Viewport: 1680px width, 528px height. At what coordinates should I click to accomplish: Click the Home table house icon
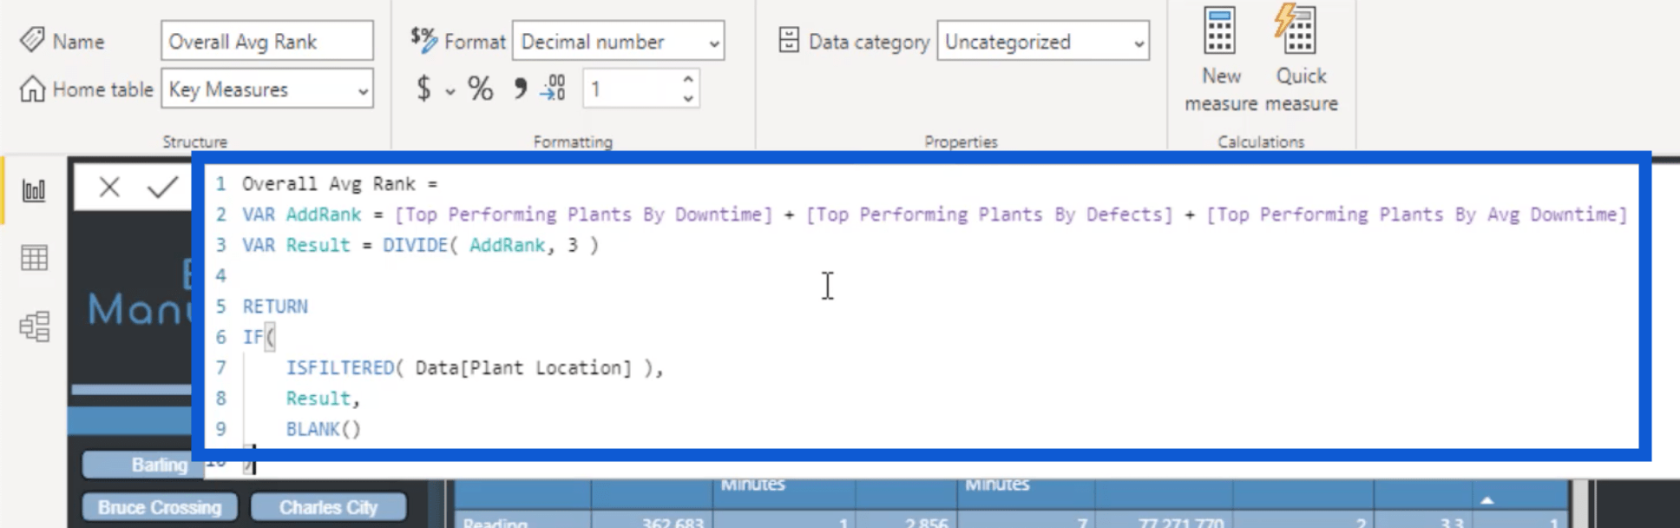(32, 89)
